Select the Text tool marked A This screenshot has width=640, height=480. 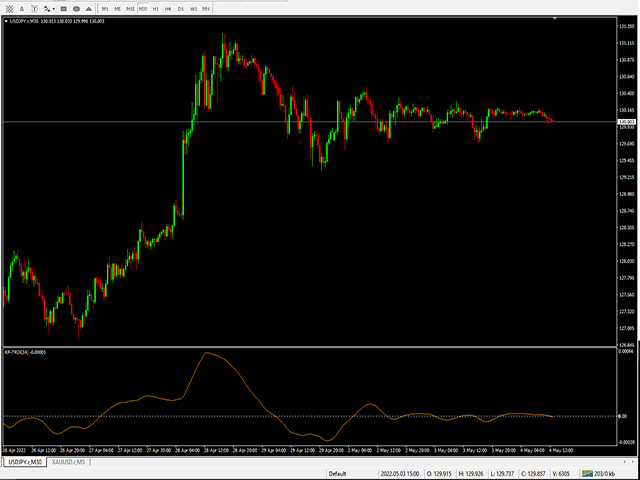(22, 8)
